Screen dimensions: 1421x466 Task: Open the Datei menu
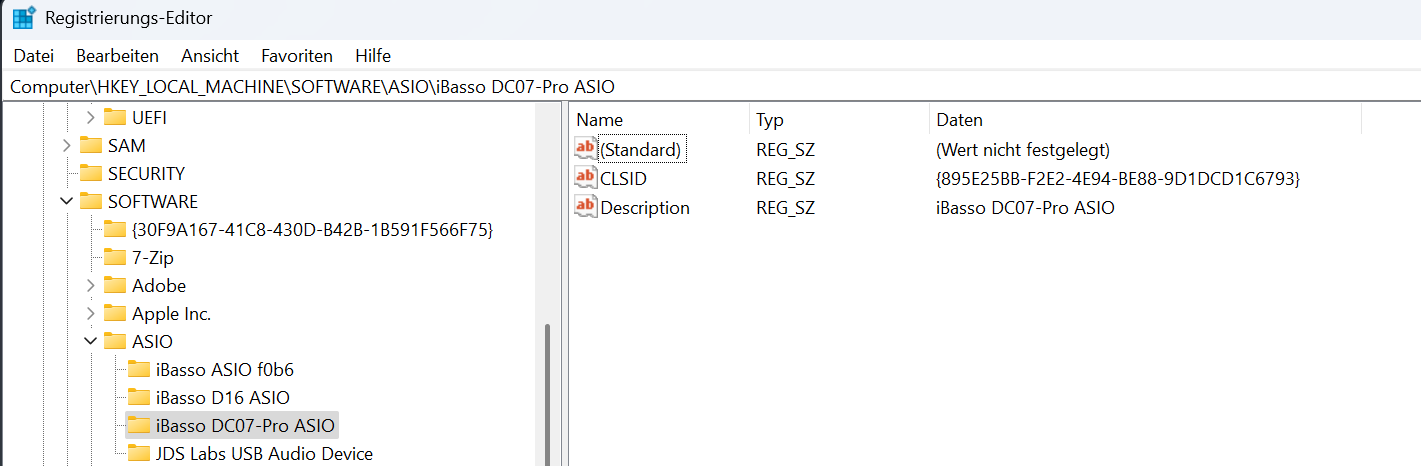(33, 55)
